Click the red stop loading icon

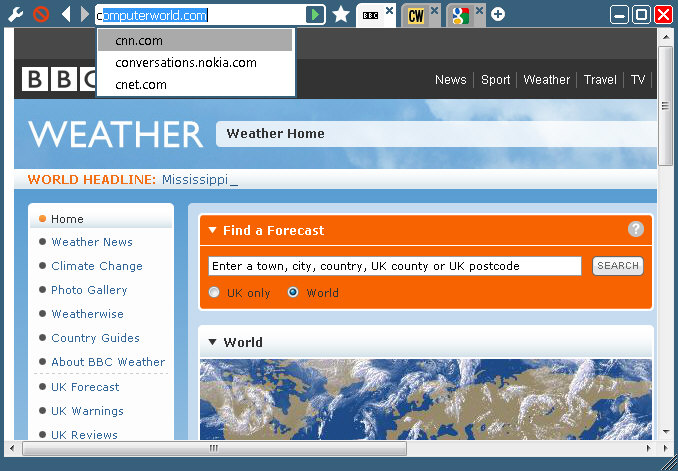(x=41, y=15)
